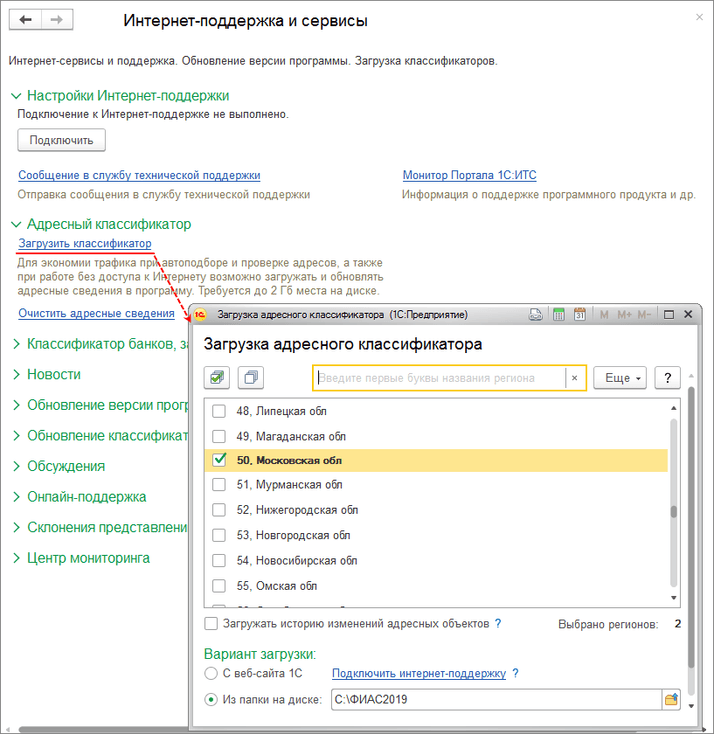Expand the Классификатор банков section
The image size is (714, 734).
(16, 344)
